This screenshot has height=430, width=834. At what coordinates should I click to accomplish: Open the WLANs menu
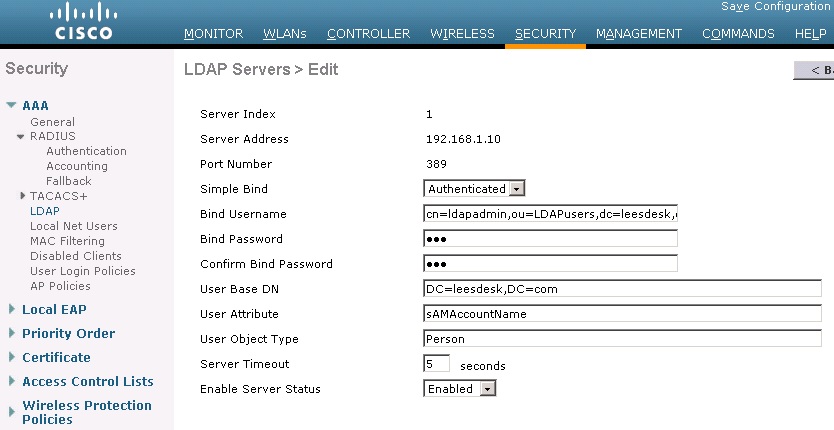click(x=285, y=34)
